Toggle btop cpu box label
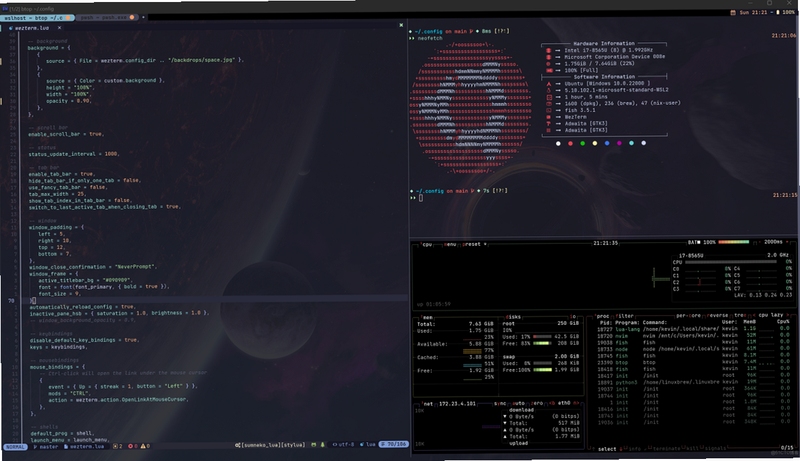Viewport: 800px width, 461px height. tap(426, 244)
